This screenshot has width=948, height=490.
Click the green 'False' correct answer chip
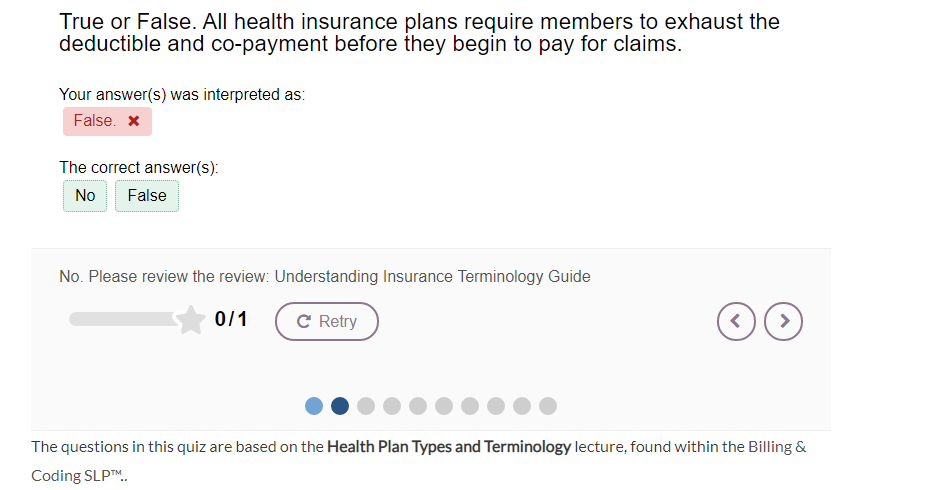[x=147, y=196]
